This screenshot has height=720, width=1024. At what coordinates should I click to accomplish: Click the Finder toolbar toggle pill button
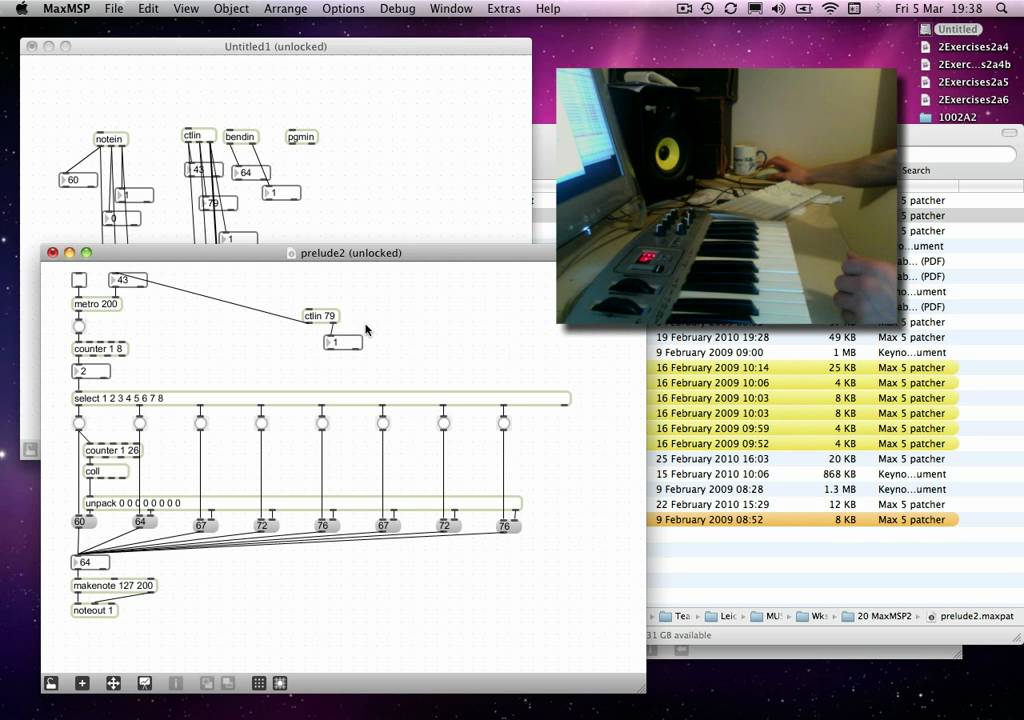1009,133
